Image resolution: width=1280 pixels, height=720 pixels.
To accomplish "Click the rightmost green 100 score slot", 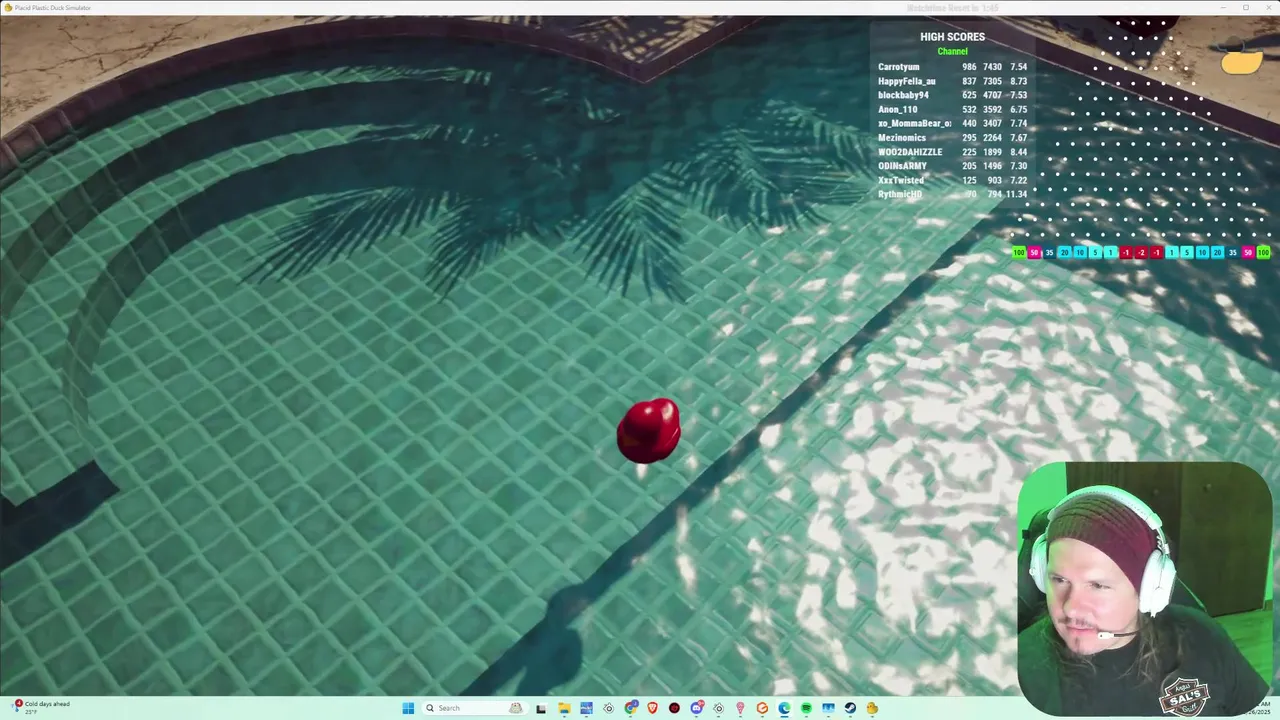I will point(1263,252).
